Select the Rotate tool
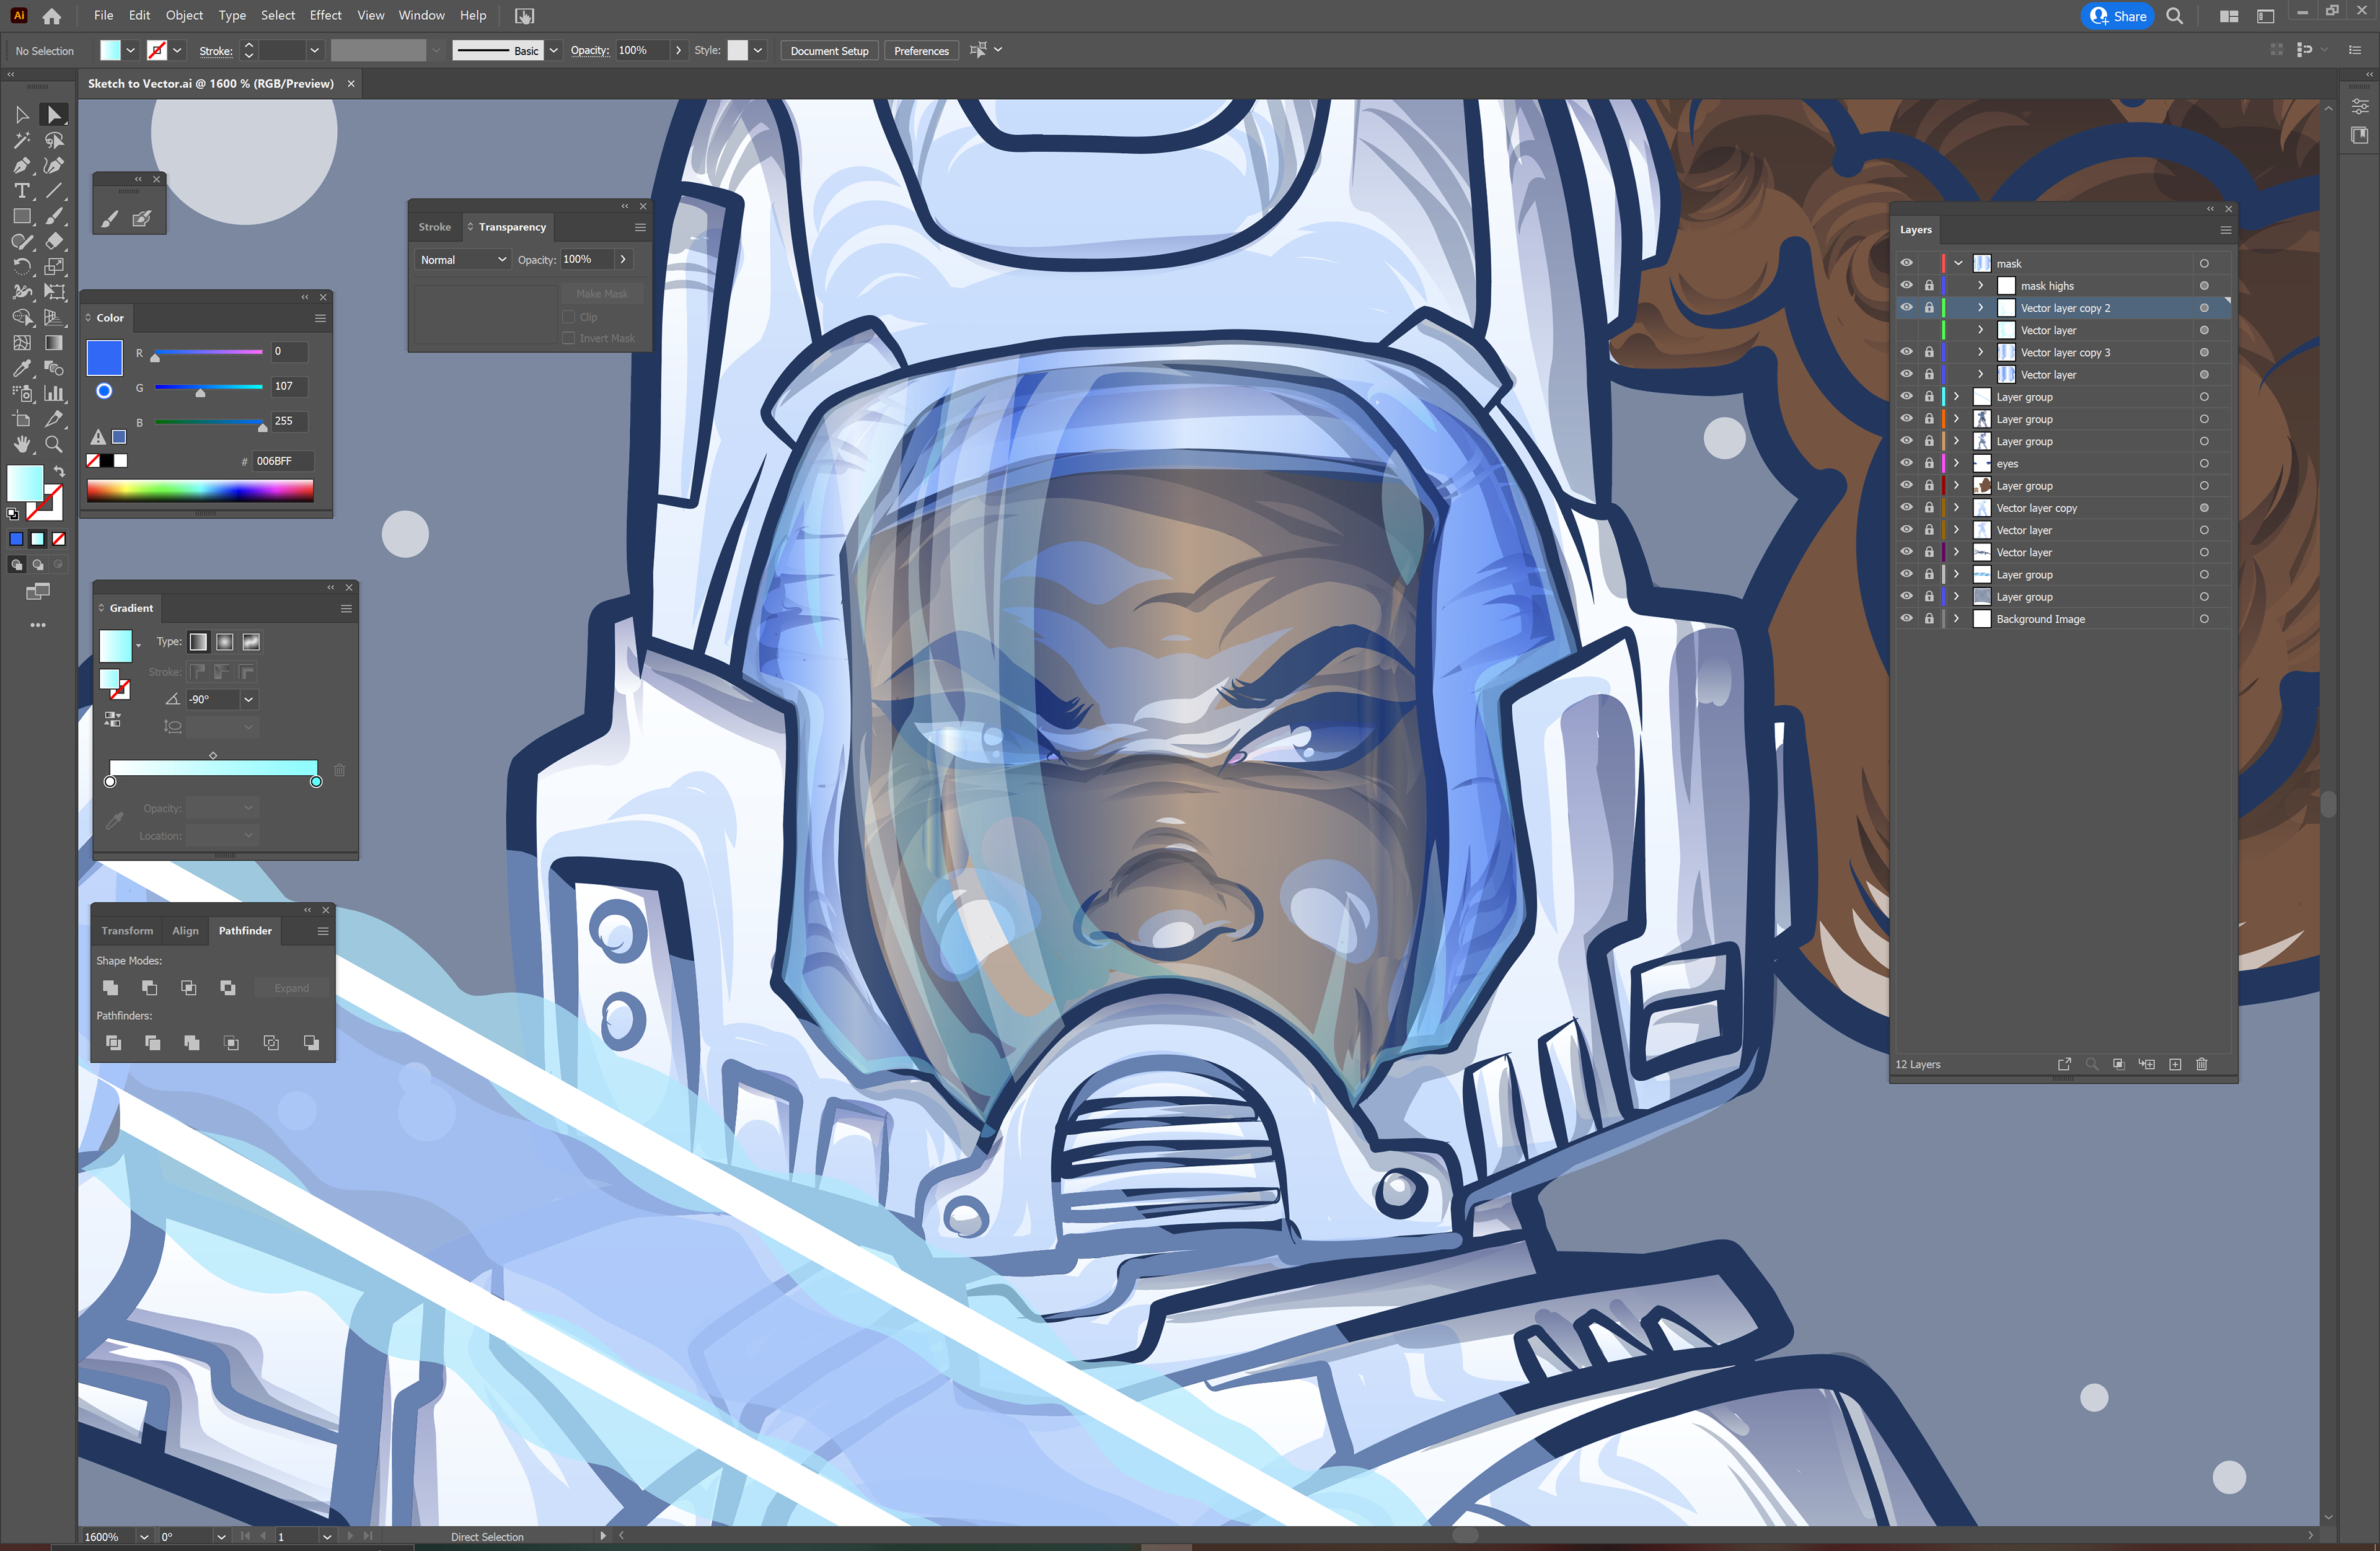The width and height of the screenshot is (2380, 1551). point(22,267)
